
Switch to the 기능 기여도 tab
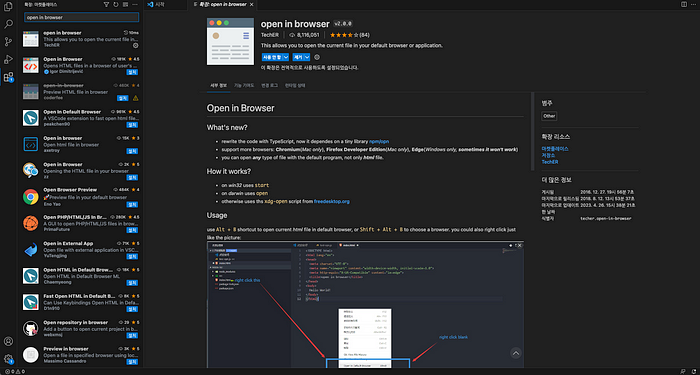click(244, 85)
